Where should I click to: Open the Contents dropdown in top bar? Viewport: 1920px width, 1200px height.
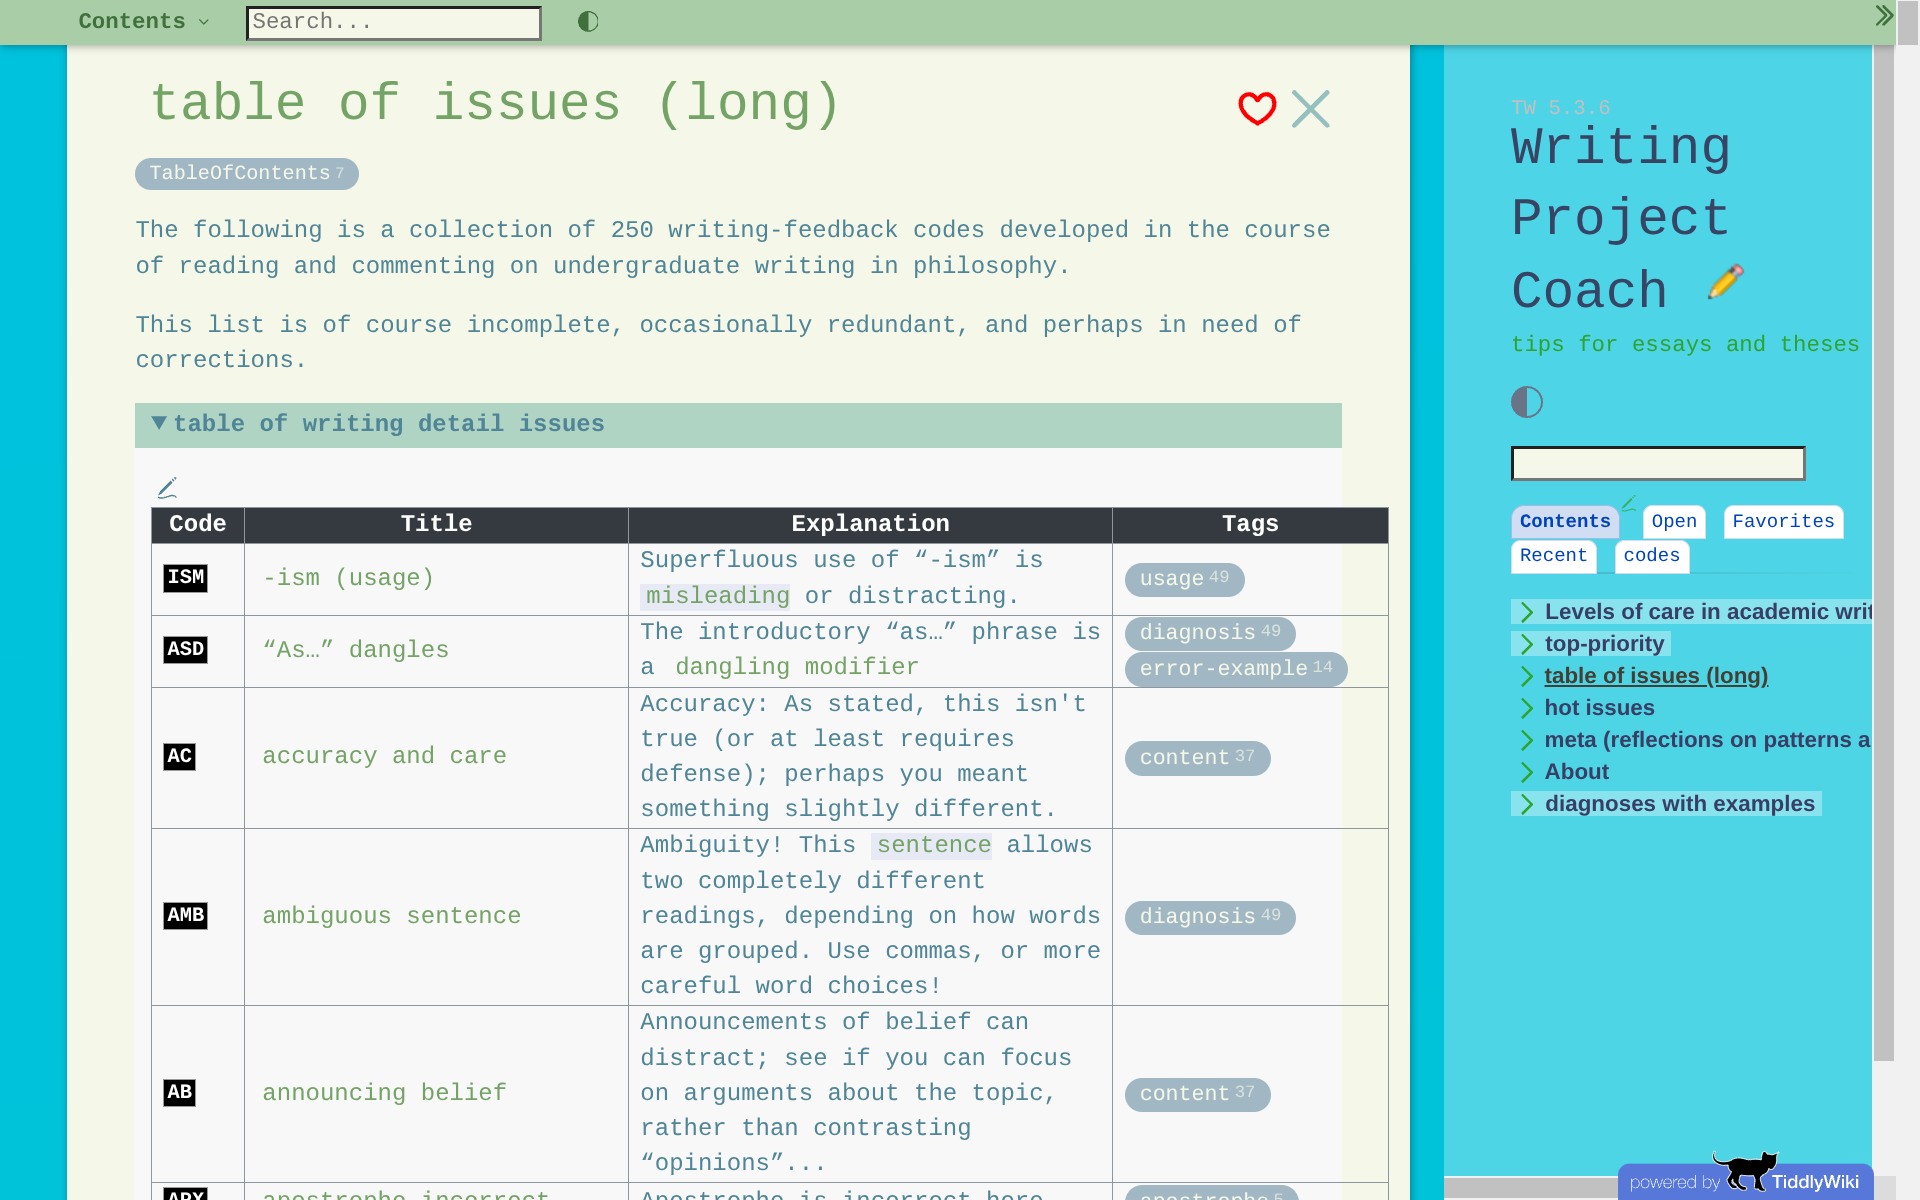coord(143,22)
